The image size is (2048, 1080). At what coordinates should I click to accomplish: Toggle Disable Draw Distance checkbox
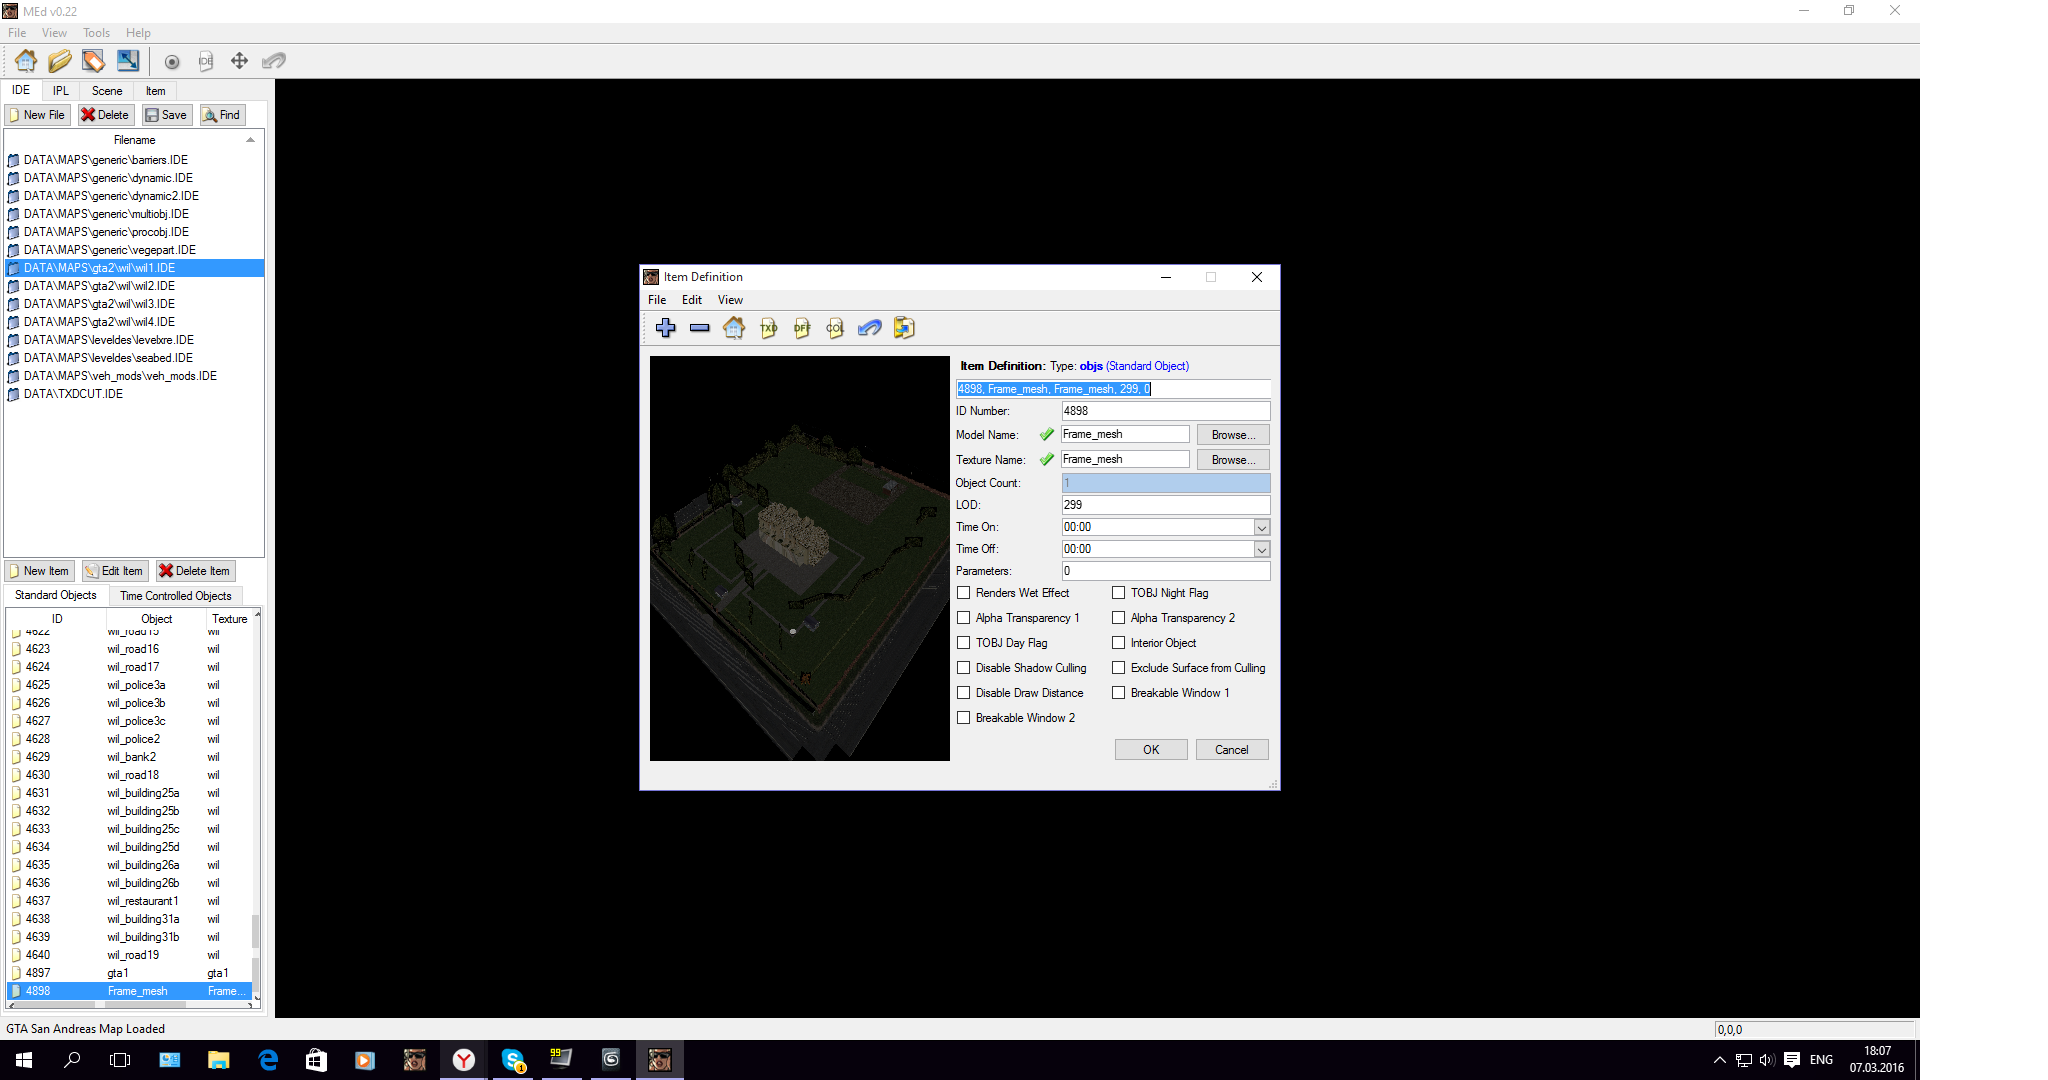964,693
